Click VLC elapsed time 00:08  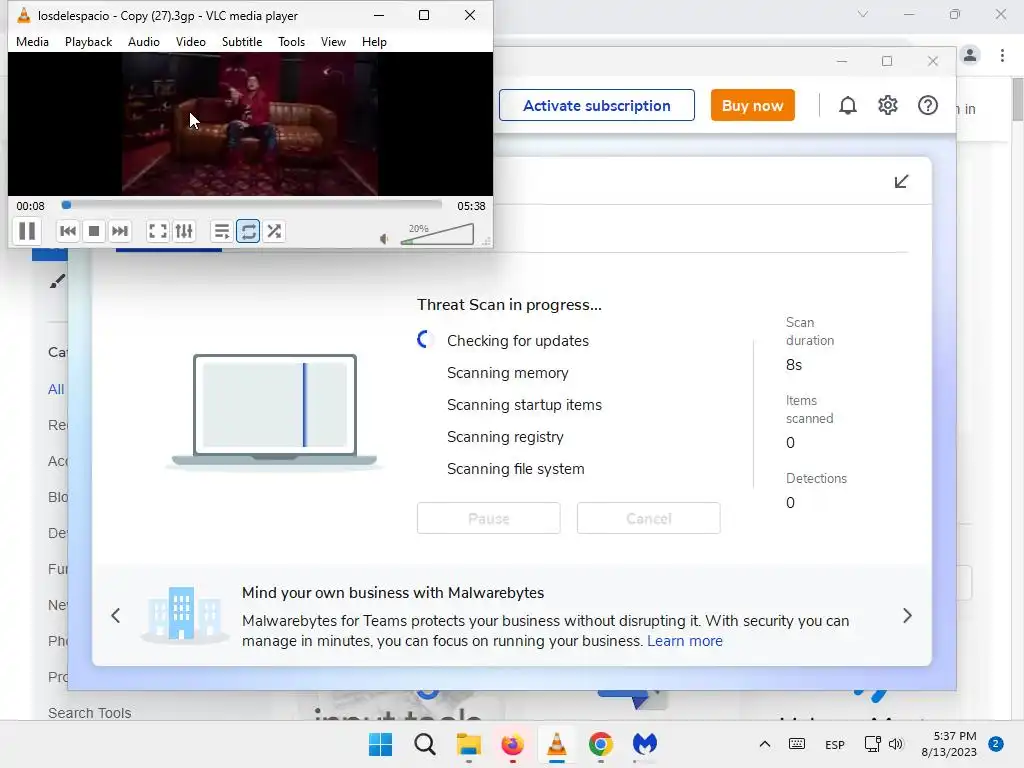[x=31, y=206]
